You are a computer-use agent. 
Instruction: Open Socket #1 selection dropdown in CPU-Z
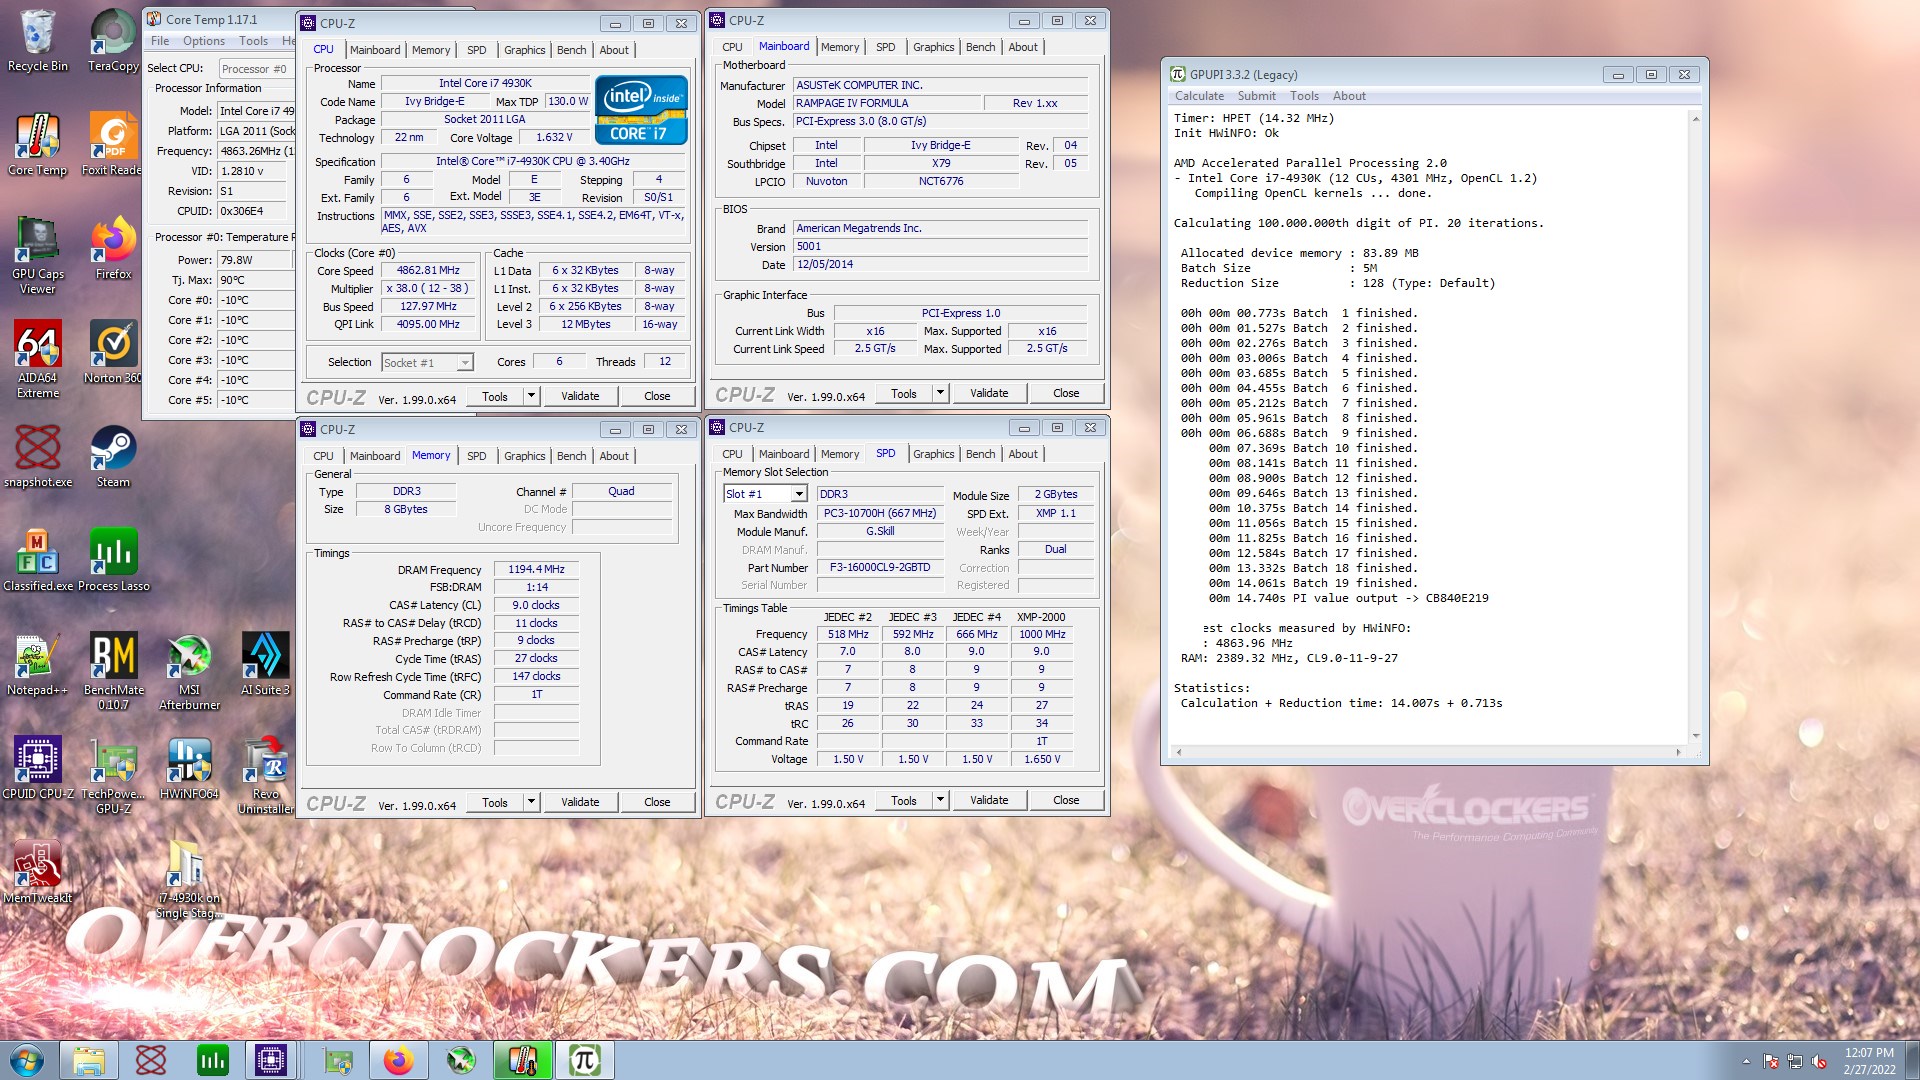[x=427, y=363]
